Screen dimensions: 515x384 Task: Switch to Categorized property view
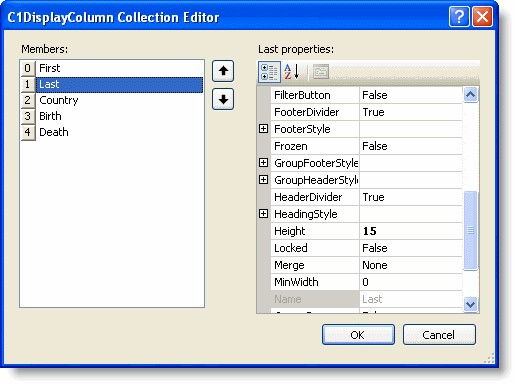pyautogui.click(x=269, y=72)
